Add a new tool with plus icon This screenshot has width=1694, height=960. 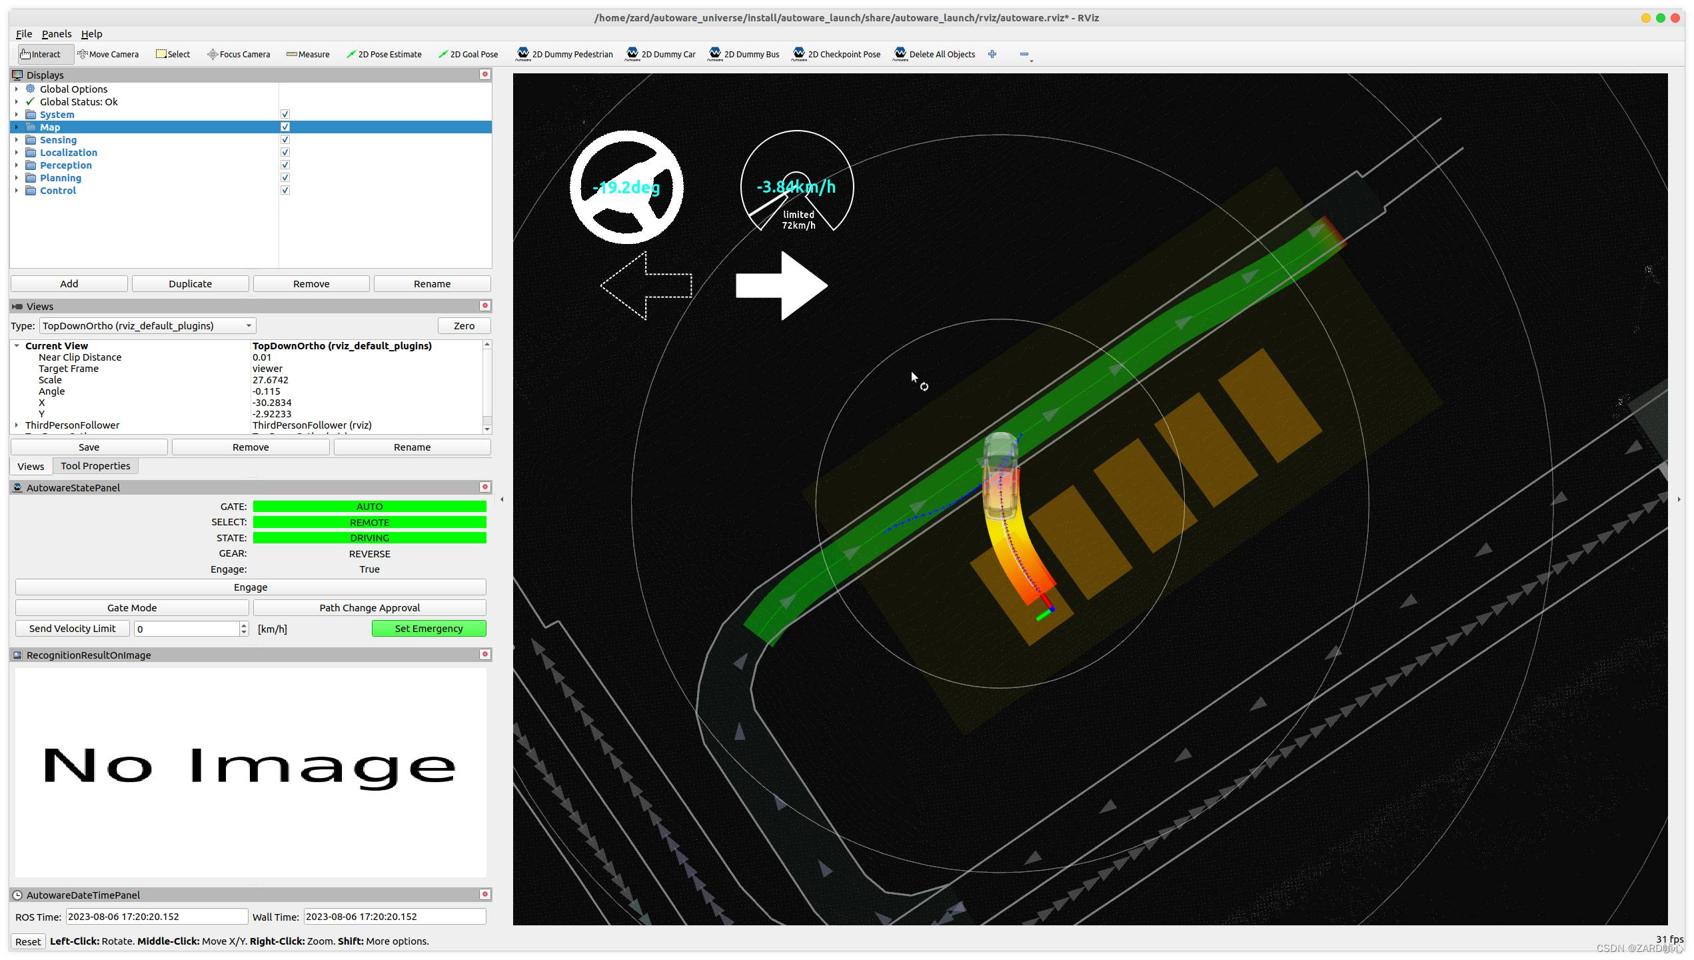[x=992, y=54]
